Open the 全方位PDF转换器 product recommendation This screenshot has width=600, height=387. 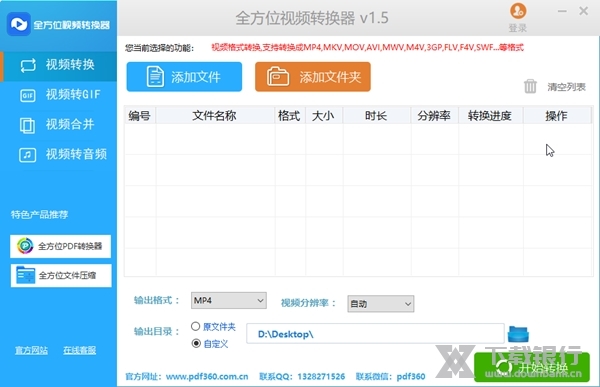pos(60,246)
